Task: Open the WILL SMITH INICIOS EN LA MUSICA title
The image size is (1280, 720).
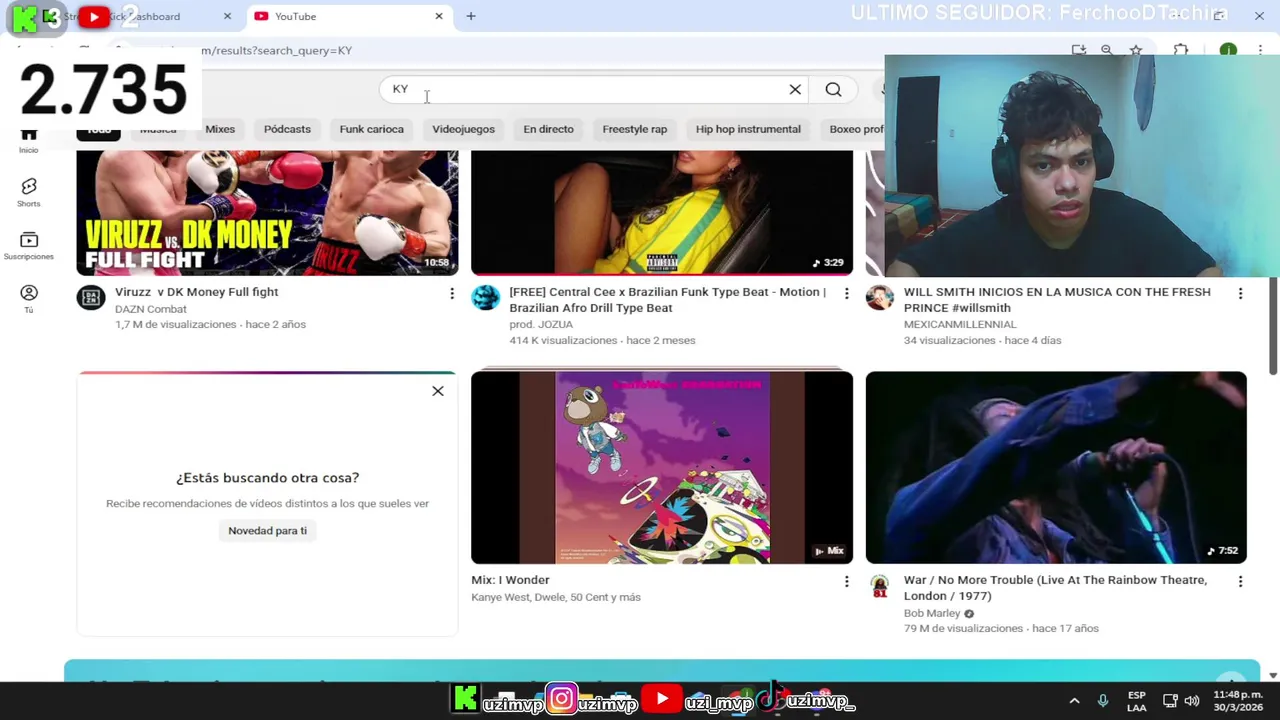Action: click(x=1057, y=300)
